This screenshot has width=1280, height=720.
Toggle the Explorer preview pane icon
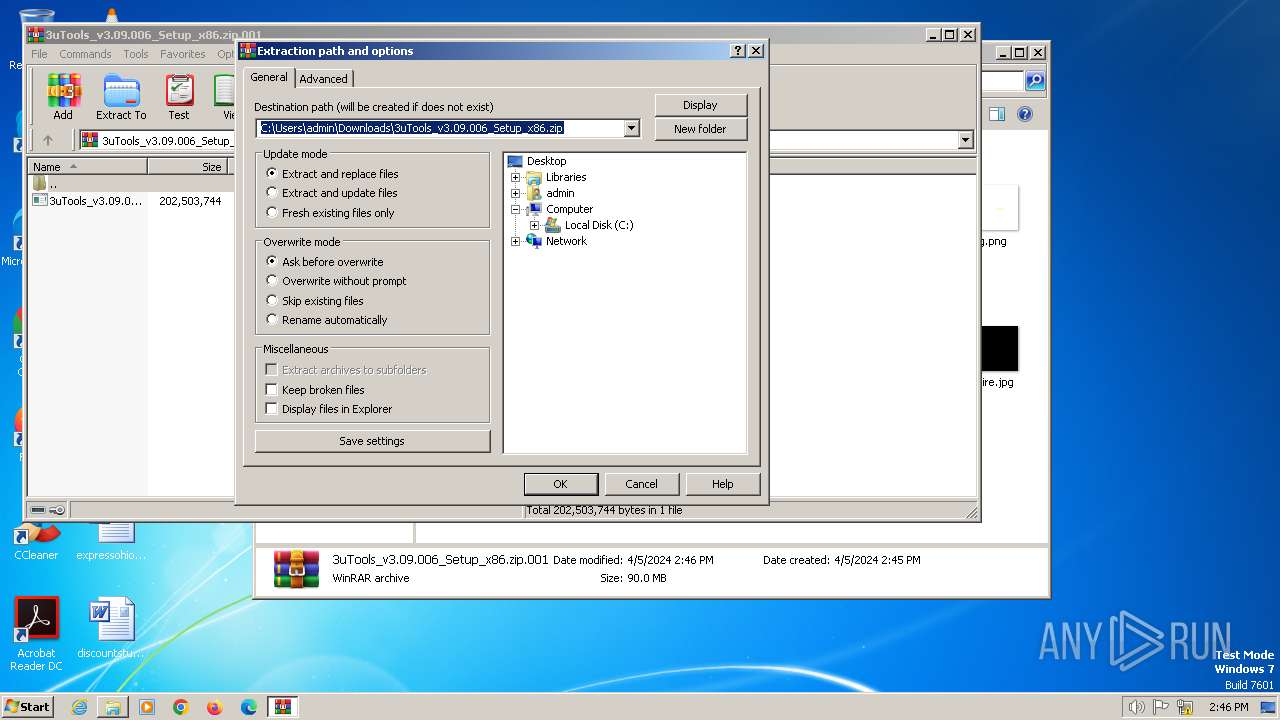click(x=996, y=114)
